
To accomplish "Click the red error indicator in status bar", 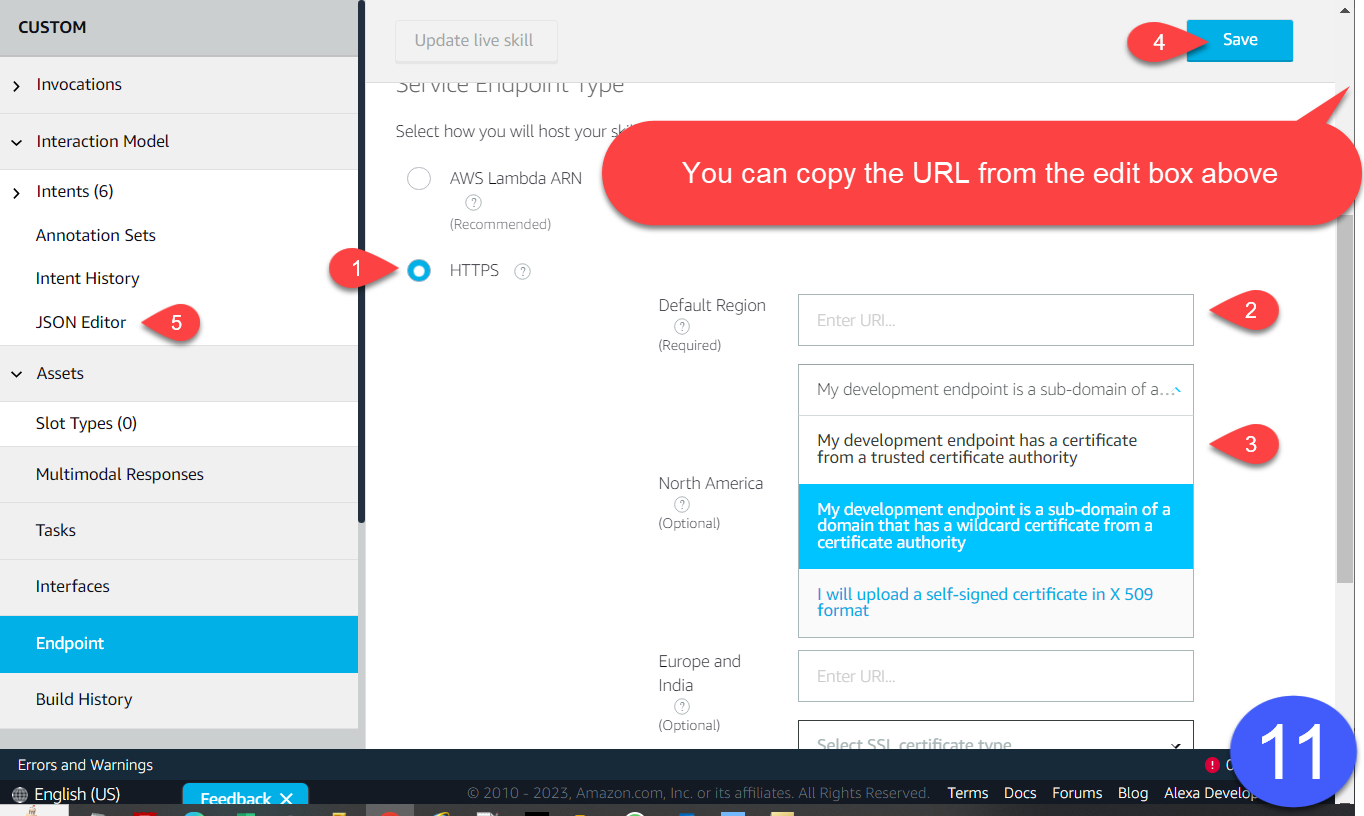I will pos(1212,765).
